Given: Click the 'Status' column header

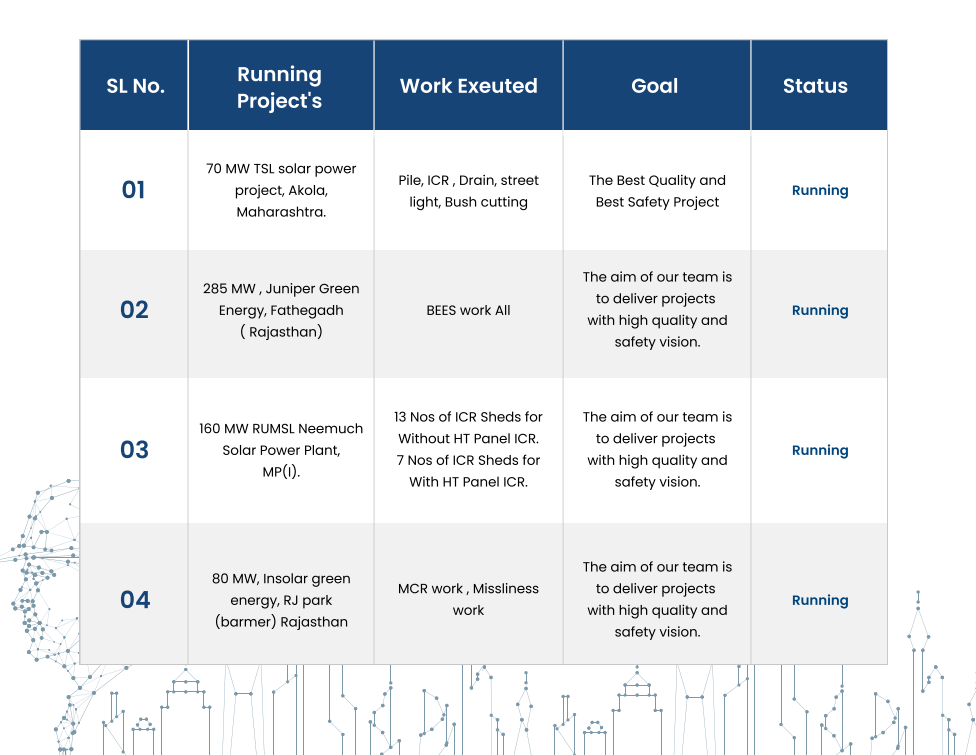Looking at the screenshot, I should [815, 86].
